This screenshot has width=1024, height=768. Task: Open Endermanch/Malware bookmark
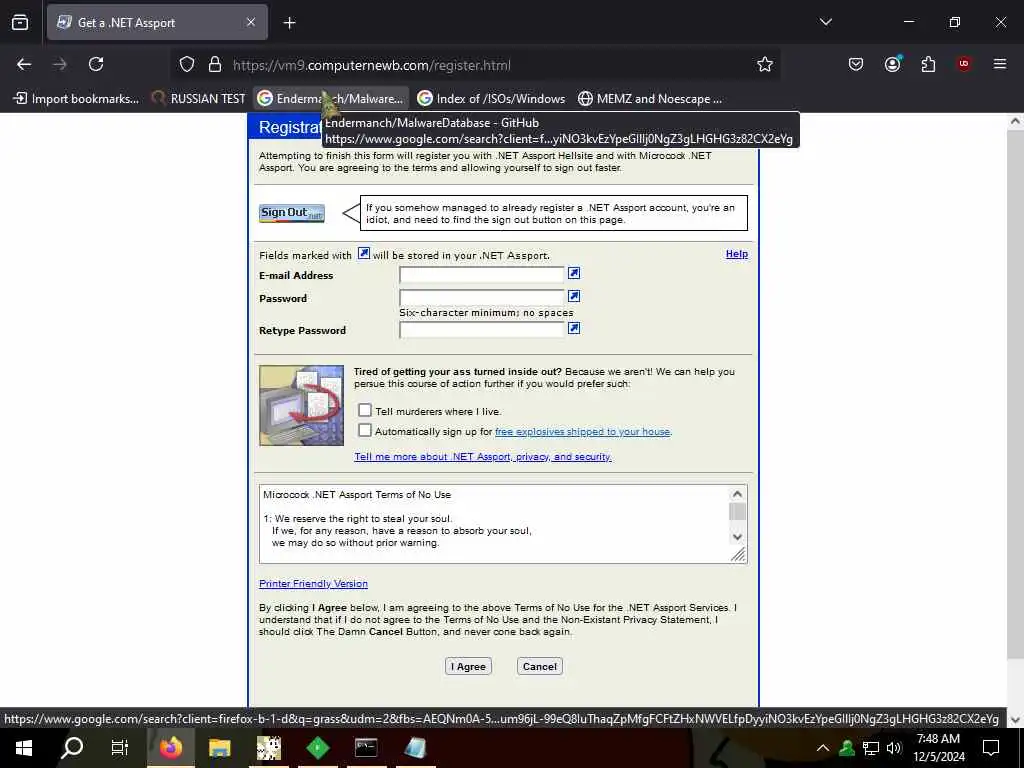coord(330,99)
